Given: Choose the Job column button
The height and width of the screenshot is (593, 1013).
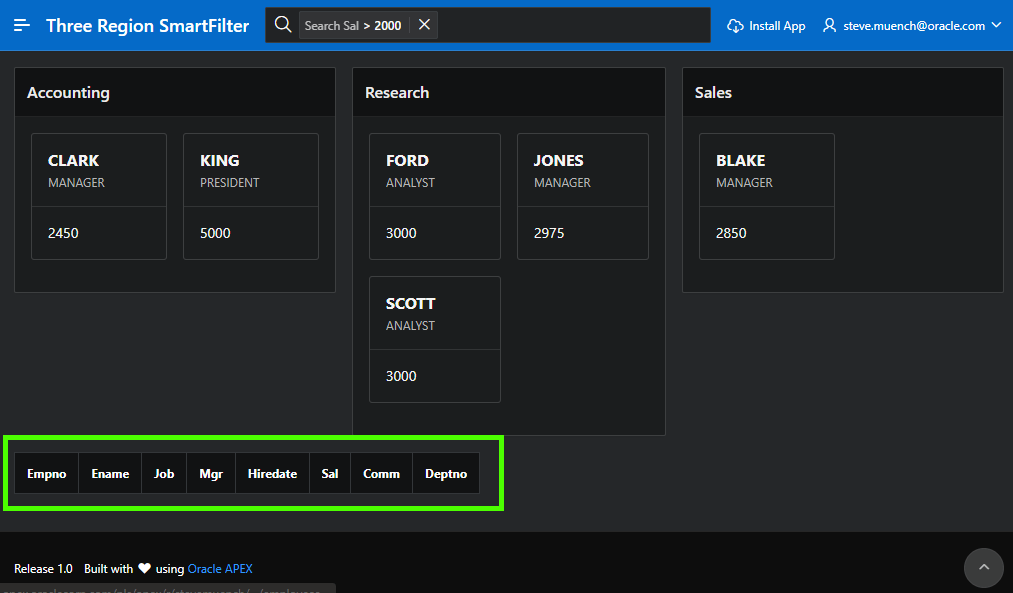Looking at the screenshot, I should tap(164, 473).
